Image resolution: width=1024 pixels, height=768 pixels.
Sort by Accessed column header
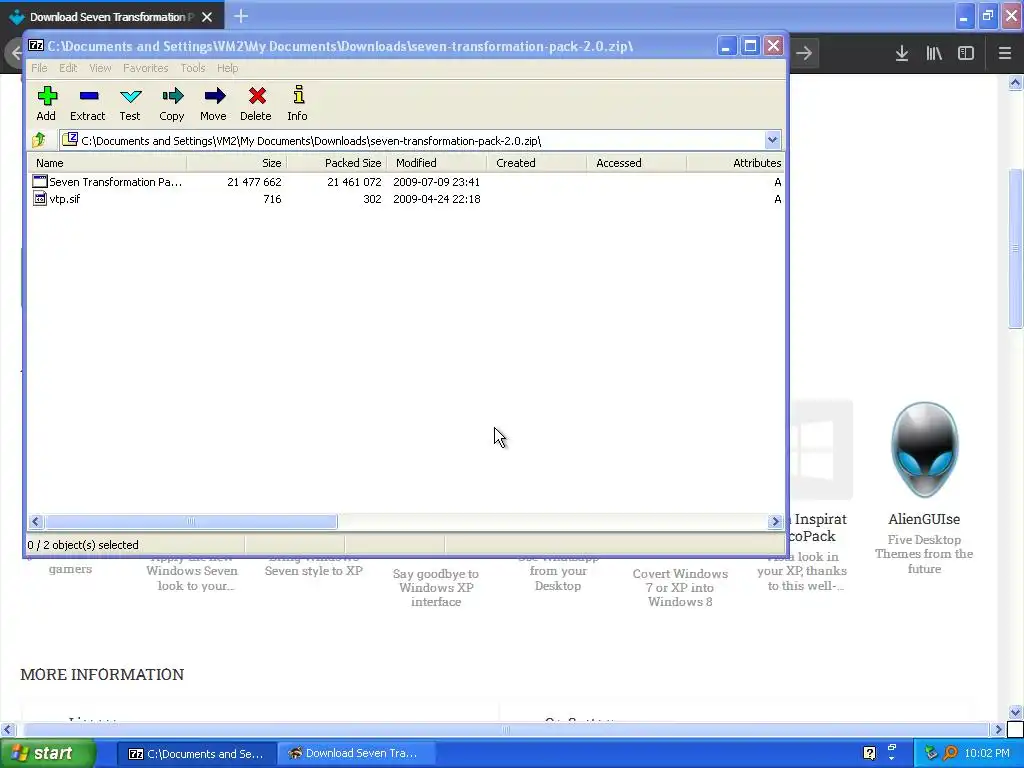point(636,163)
